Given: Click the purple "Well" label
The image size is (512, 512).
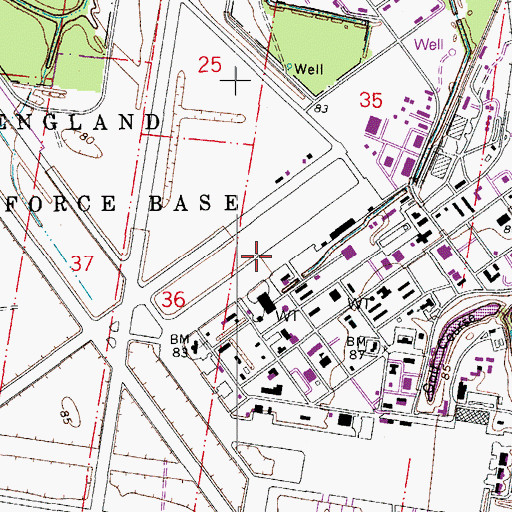Looking at the screenshot, I should tap(429, 44).
